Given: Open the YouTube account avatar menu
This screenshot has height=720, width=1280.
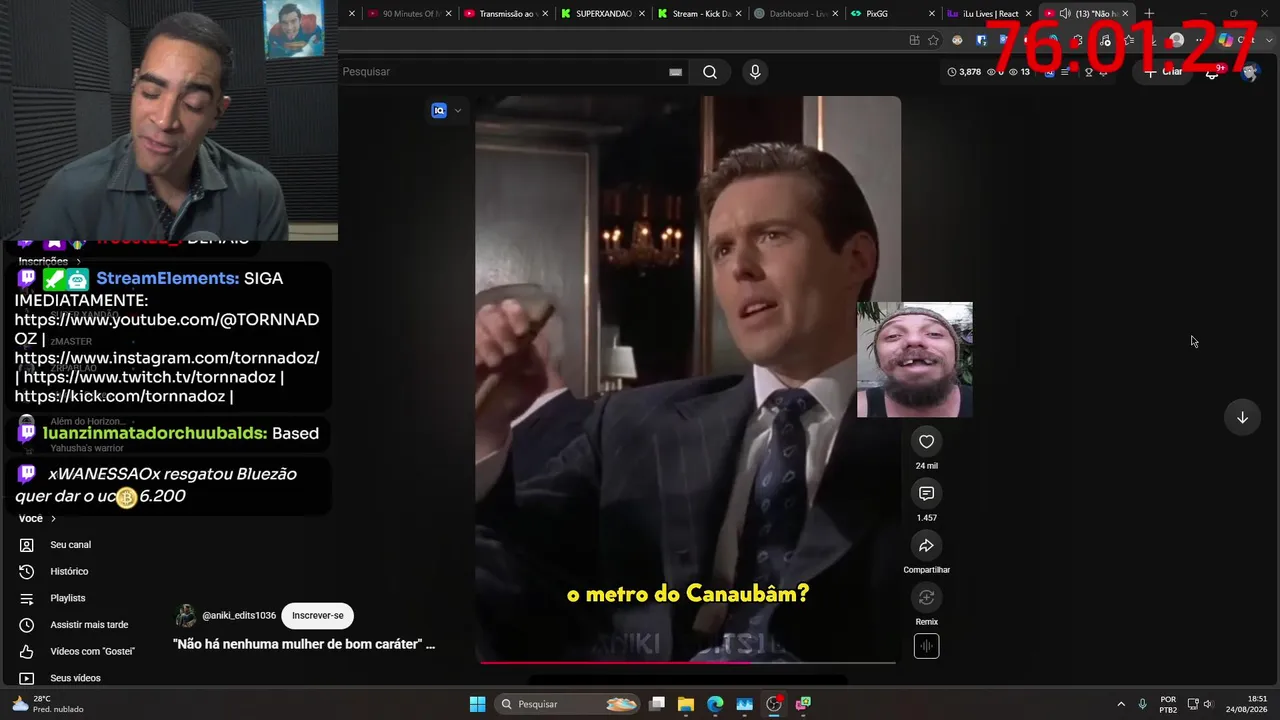Looking at the screenshot, I should point(1249,72).
